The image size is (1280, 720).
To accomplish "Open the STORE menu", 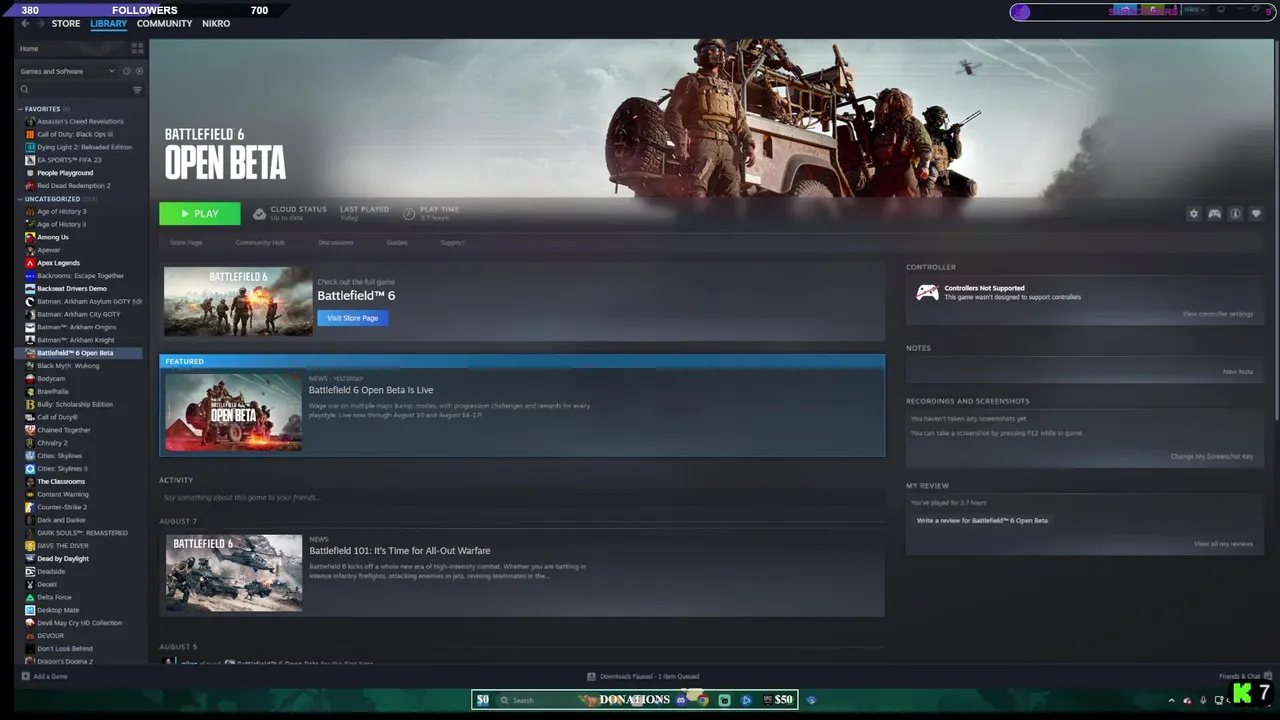I will coord(66,23).
